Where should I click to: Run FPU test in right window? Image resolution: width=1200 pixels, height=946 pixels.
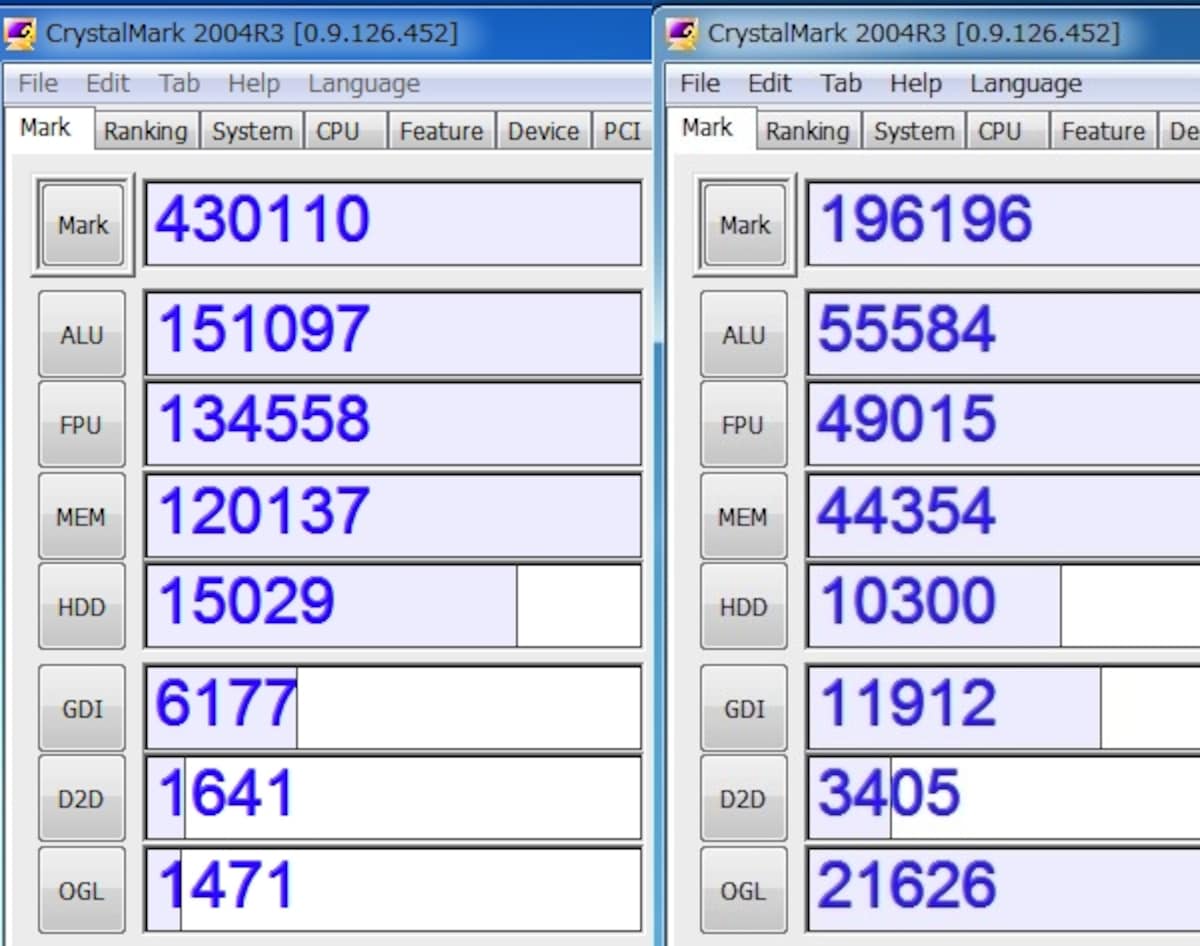pos(744,424)
